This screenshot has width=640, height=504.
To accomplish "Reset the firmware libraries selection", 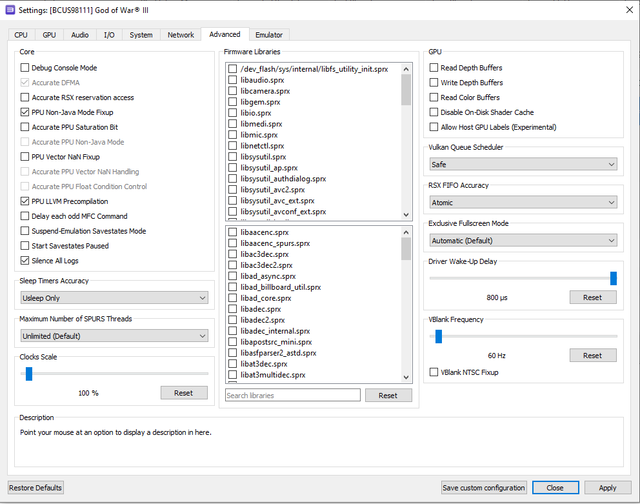I will point(388,395).
